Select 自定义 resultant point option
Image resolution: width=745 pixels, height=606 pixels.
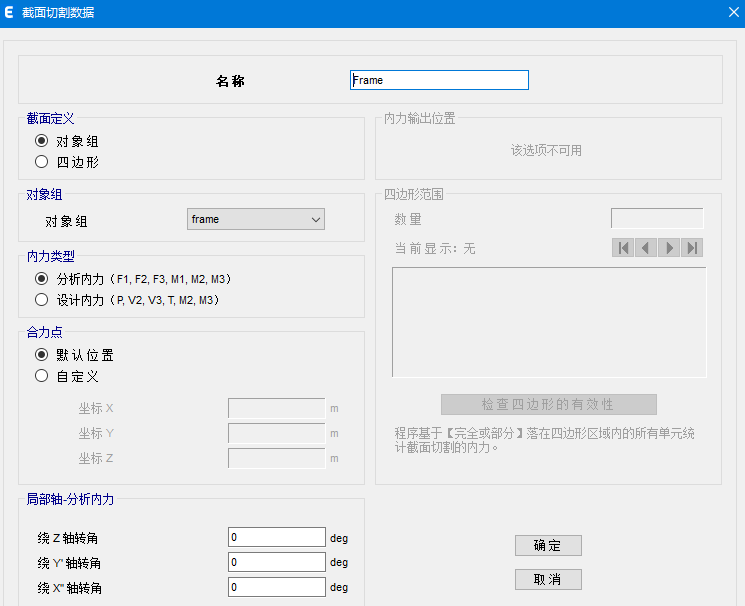[x=42, y=376]
